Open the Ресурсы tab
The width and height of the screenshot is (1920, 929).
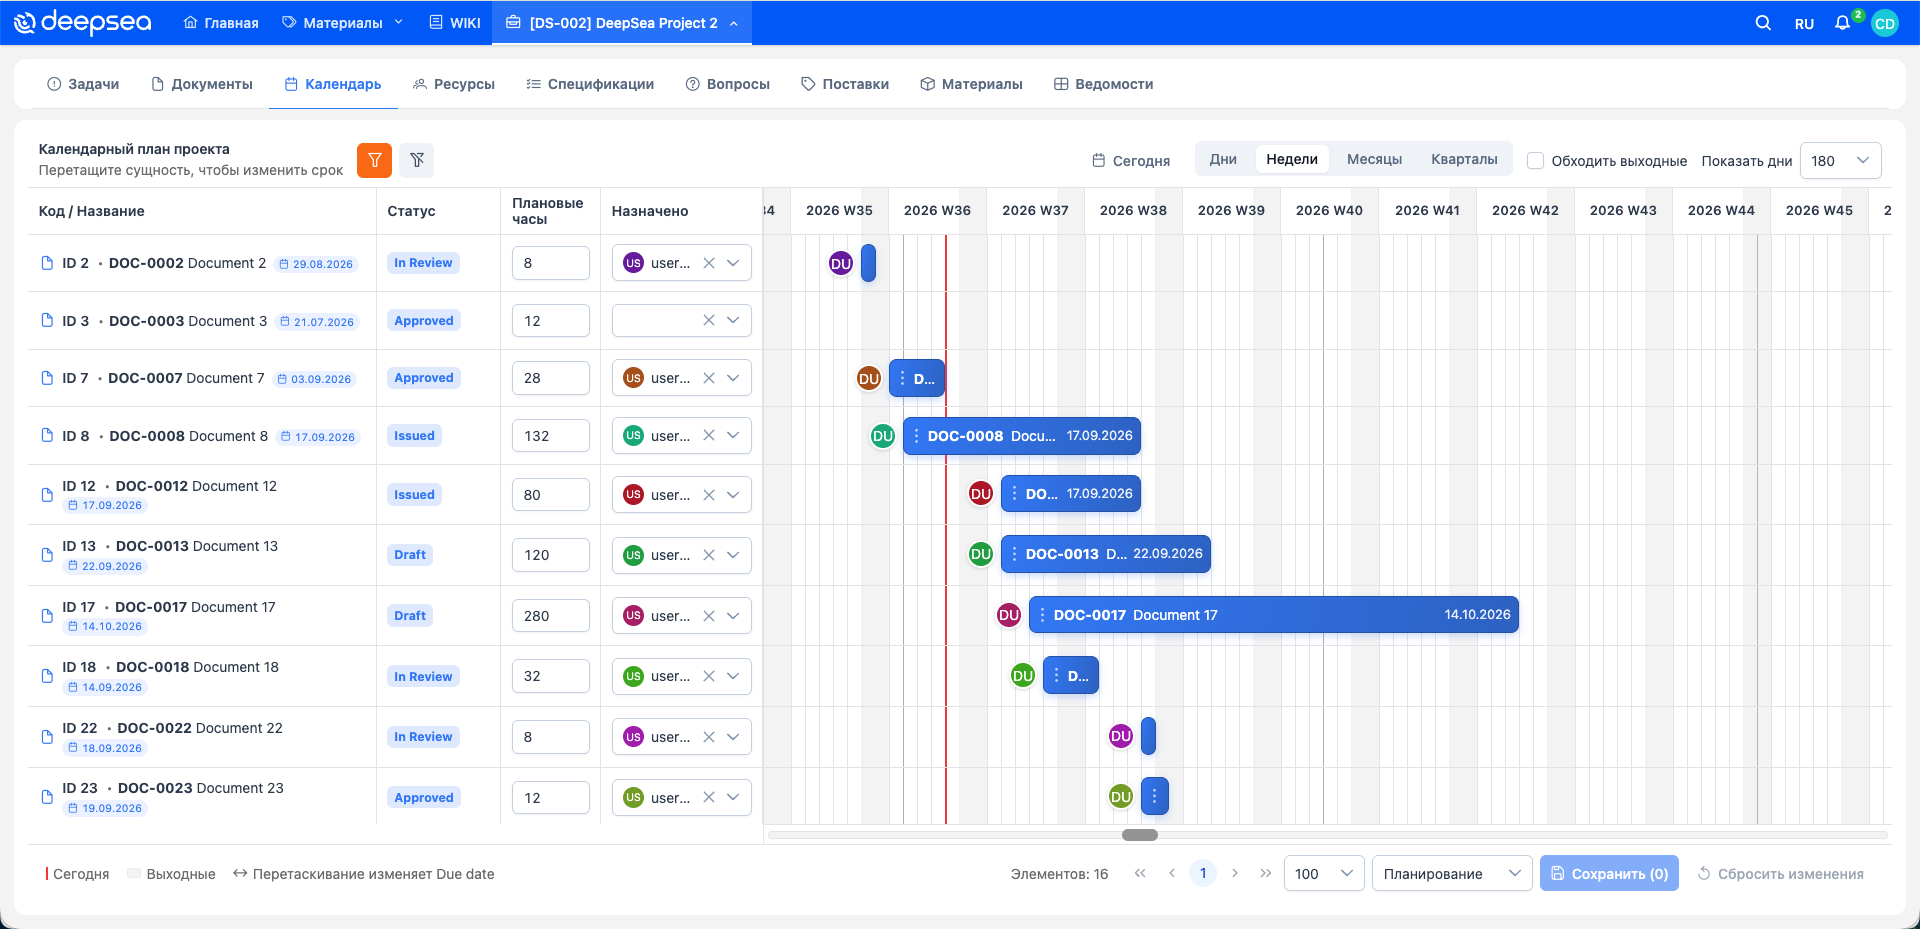(x=454, y=84)
